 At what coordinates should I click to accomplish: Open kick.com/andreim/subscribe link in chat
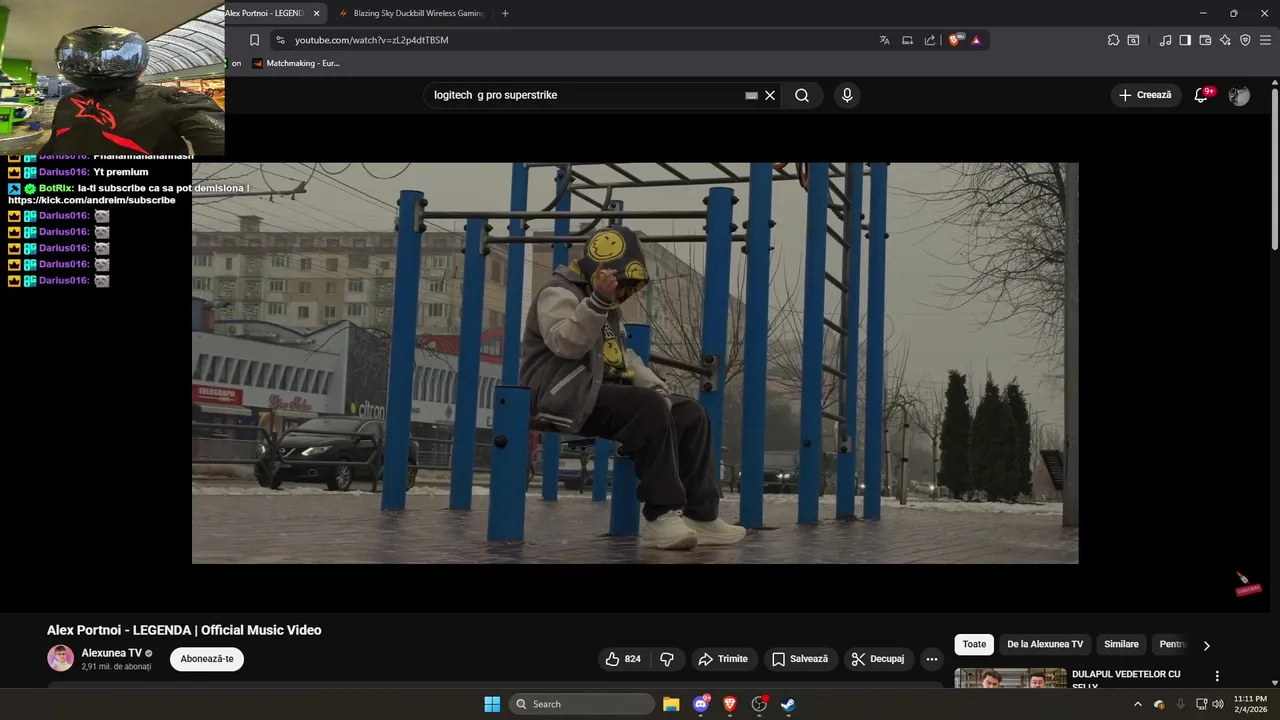92,200
